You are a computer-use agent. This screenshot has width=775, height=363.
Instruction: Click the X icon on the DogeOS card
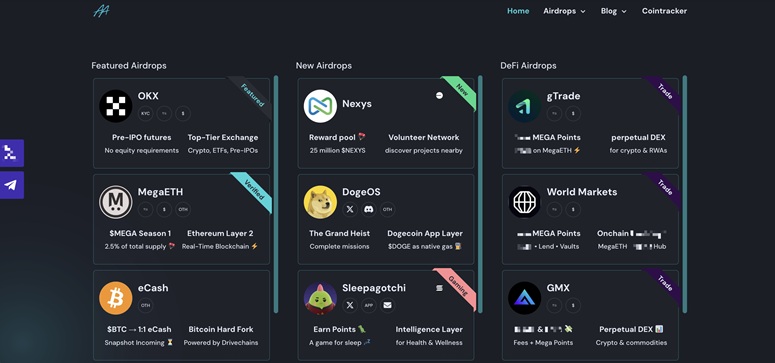(350, 209)
